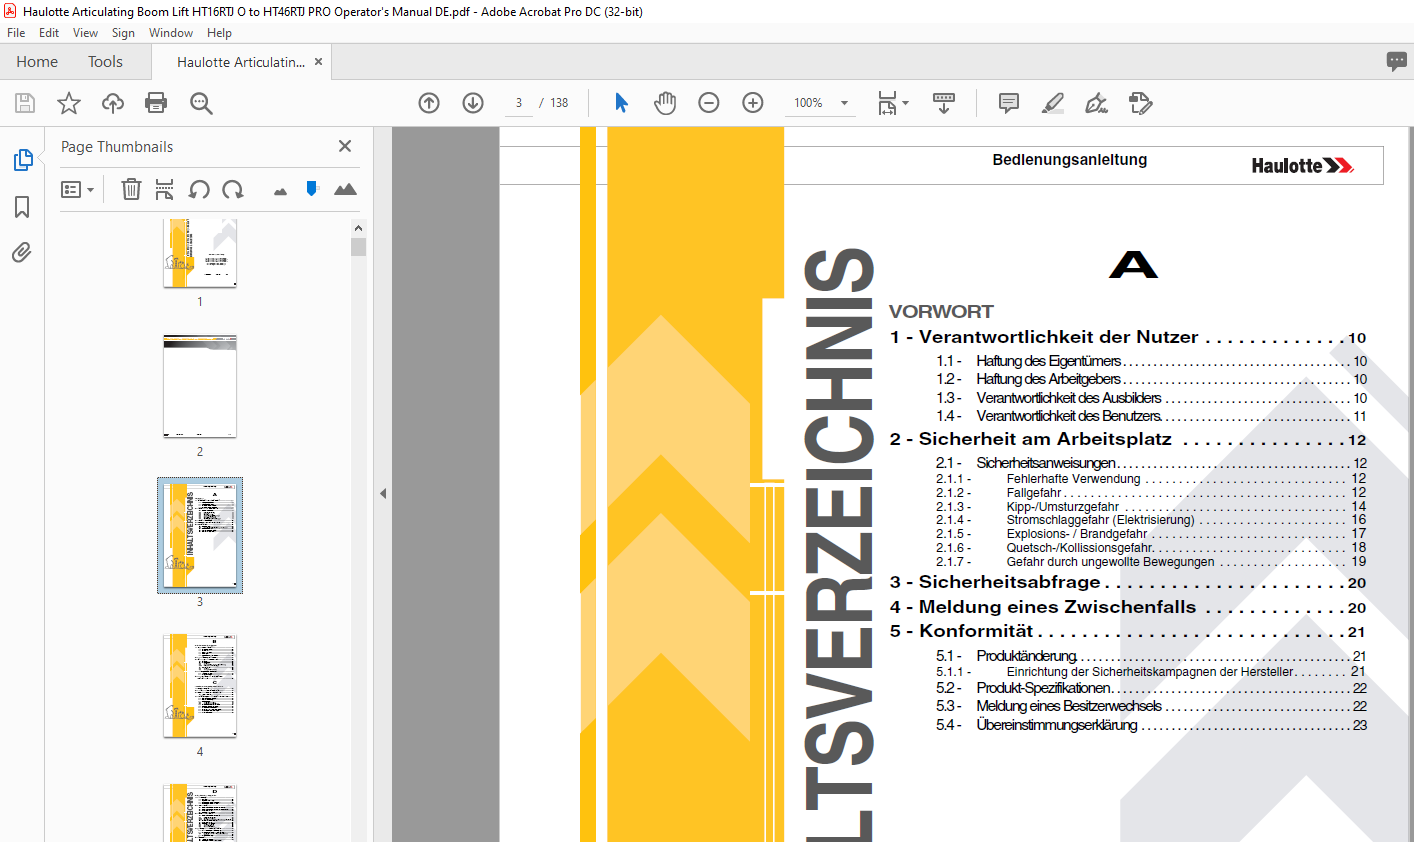
Task: Zoom out with minus icon
Action: click(x=709, y=103)
